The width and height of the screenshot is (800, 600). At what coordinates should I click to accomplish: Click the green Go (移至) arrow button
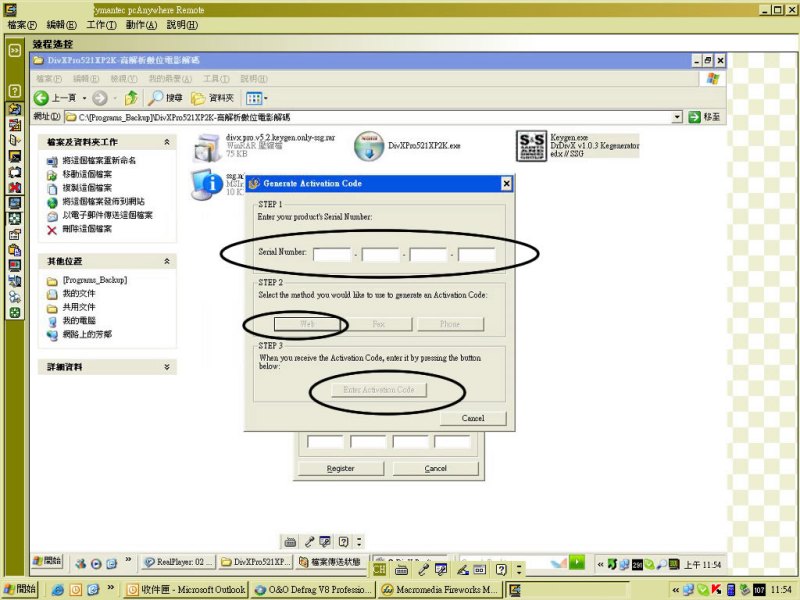694,117
